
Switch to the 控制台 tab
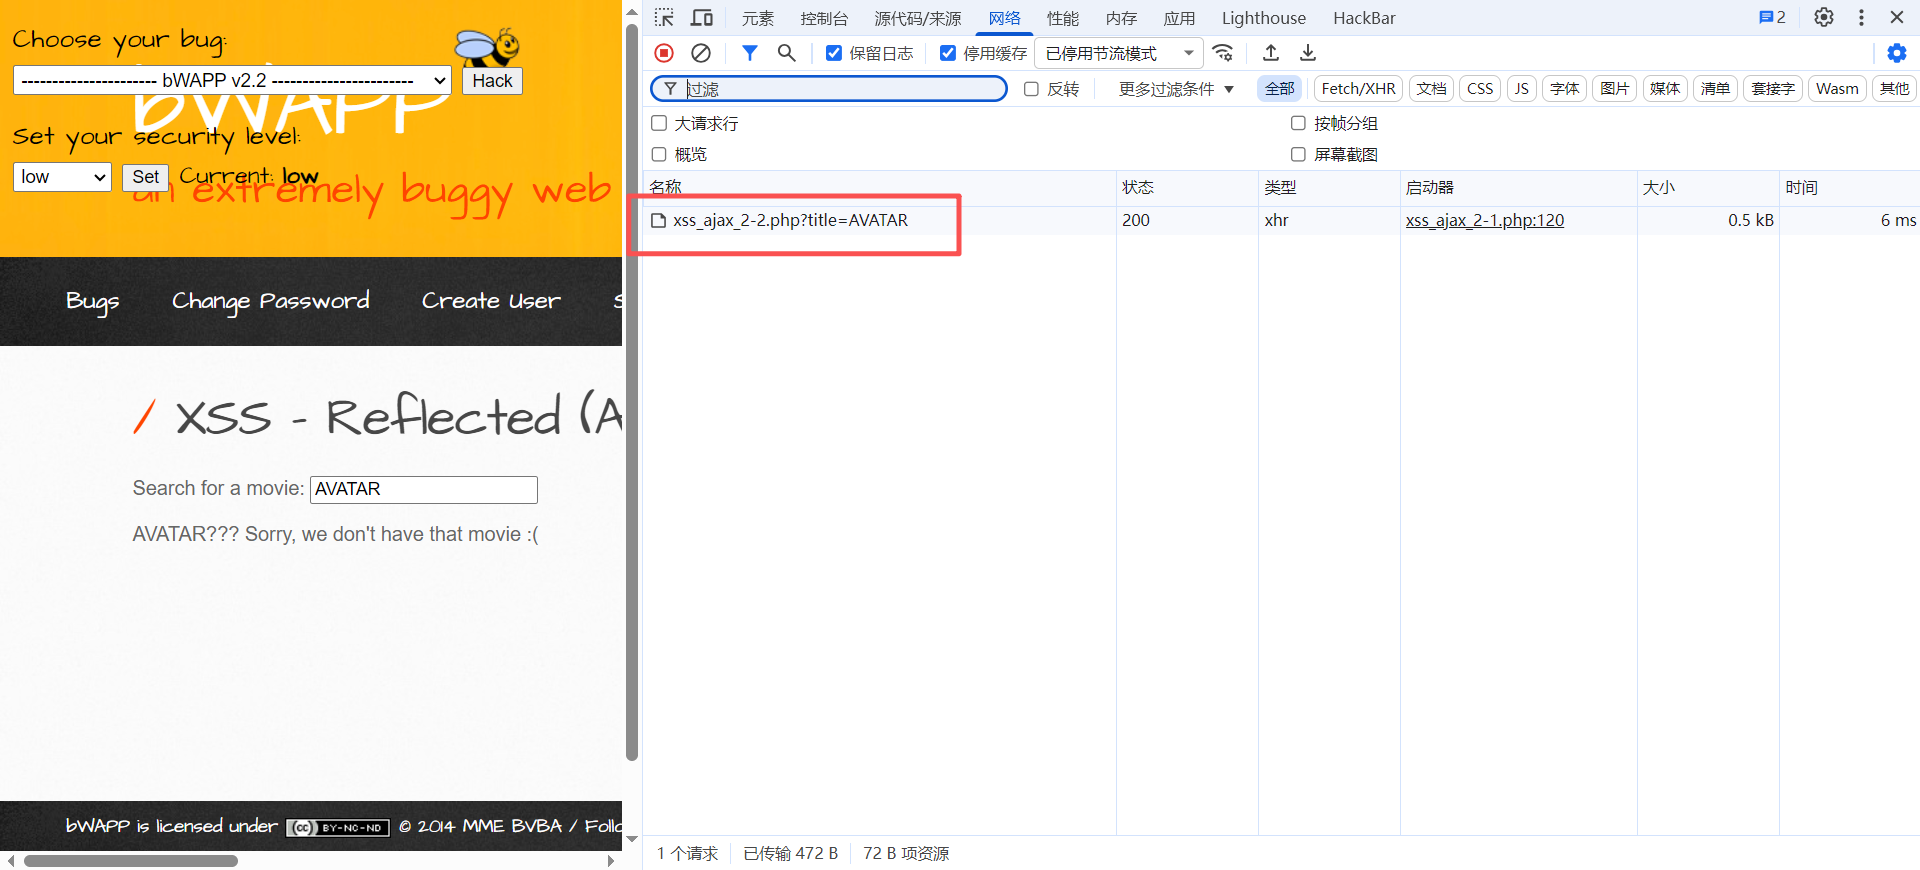click(x=824, y=18)
